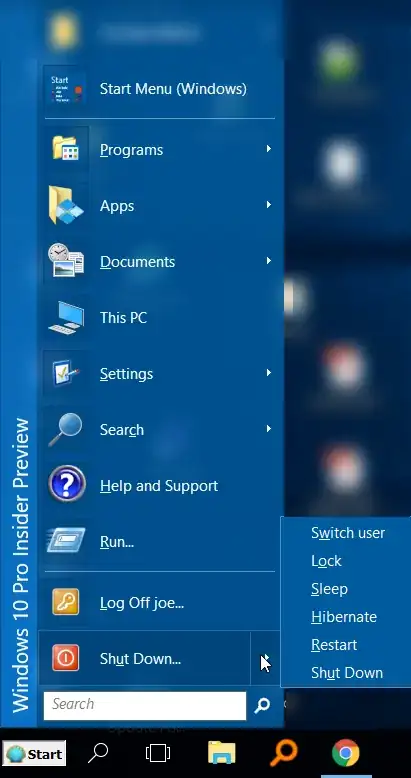Click the Programs folder icon
411x778 pixels.
click(x=66, y=148)
